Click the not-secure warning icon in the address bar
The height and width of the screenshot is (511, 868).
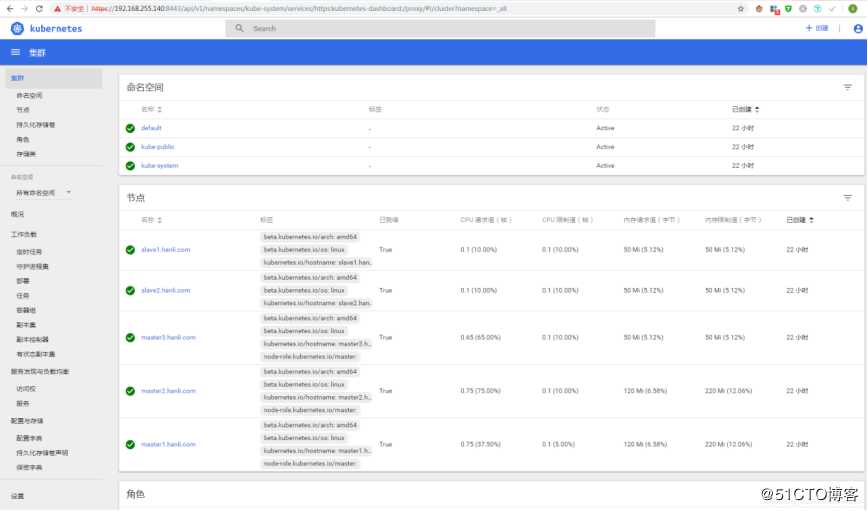[x=57, y=9]
